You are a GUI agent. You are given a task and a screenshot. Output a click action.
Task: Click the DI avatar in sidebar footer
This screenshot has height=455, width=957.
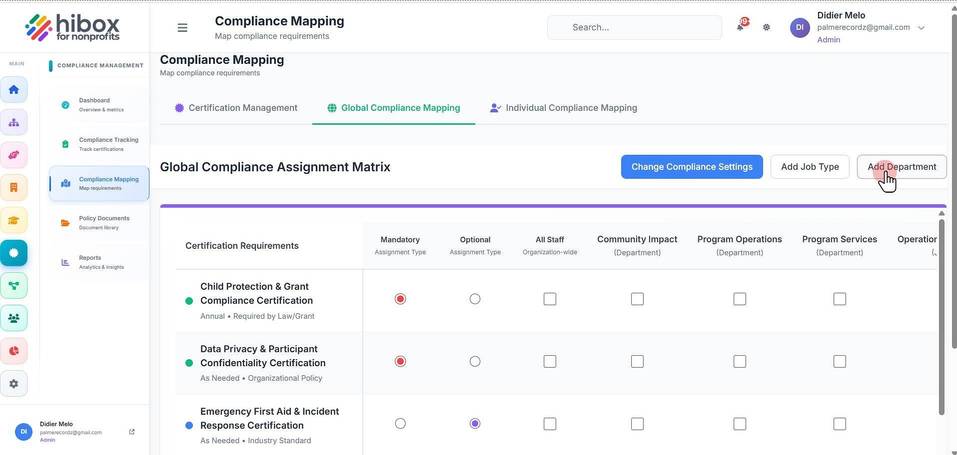point(24,431)
